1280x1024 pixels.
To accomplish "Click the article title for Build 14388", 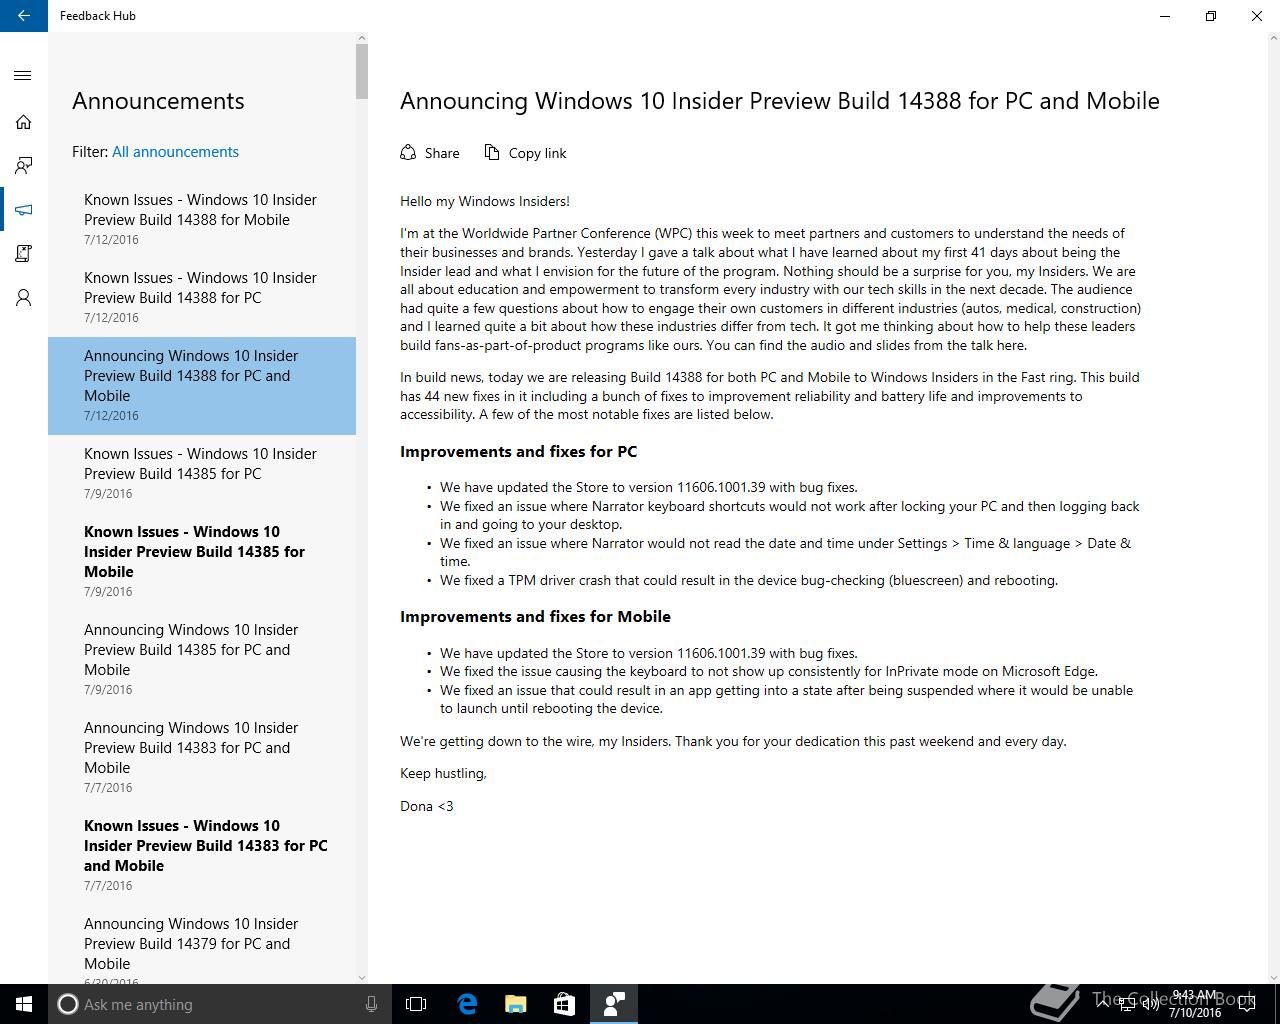I will [x=780, y=101].
